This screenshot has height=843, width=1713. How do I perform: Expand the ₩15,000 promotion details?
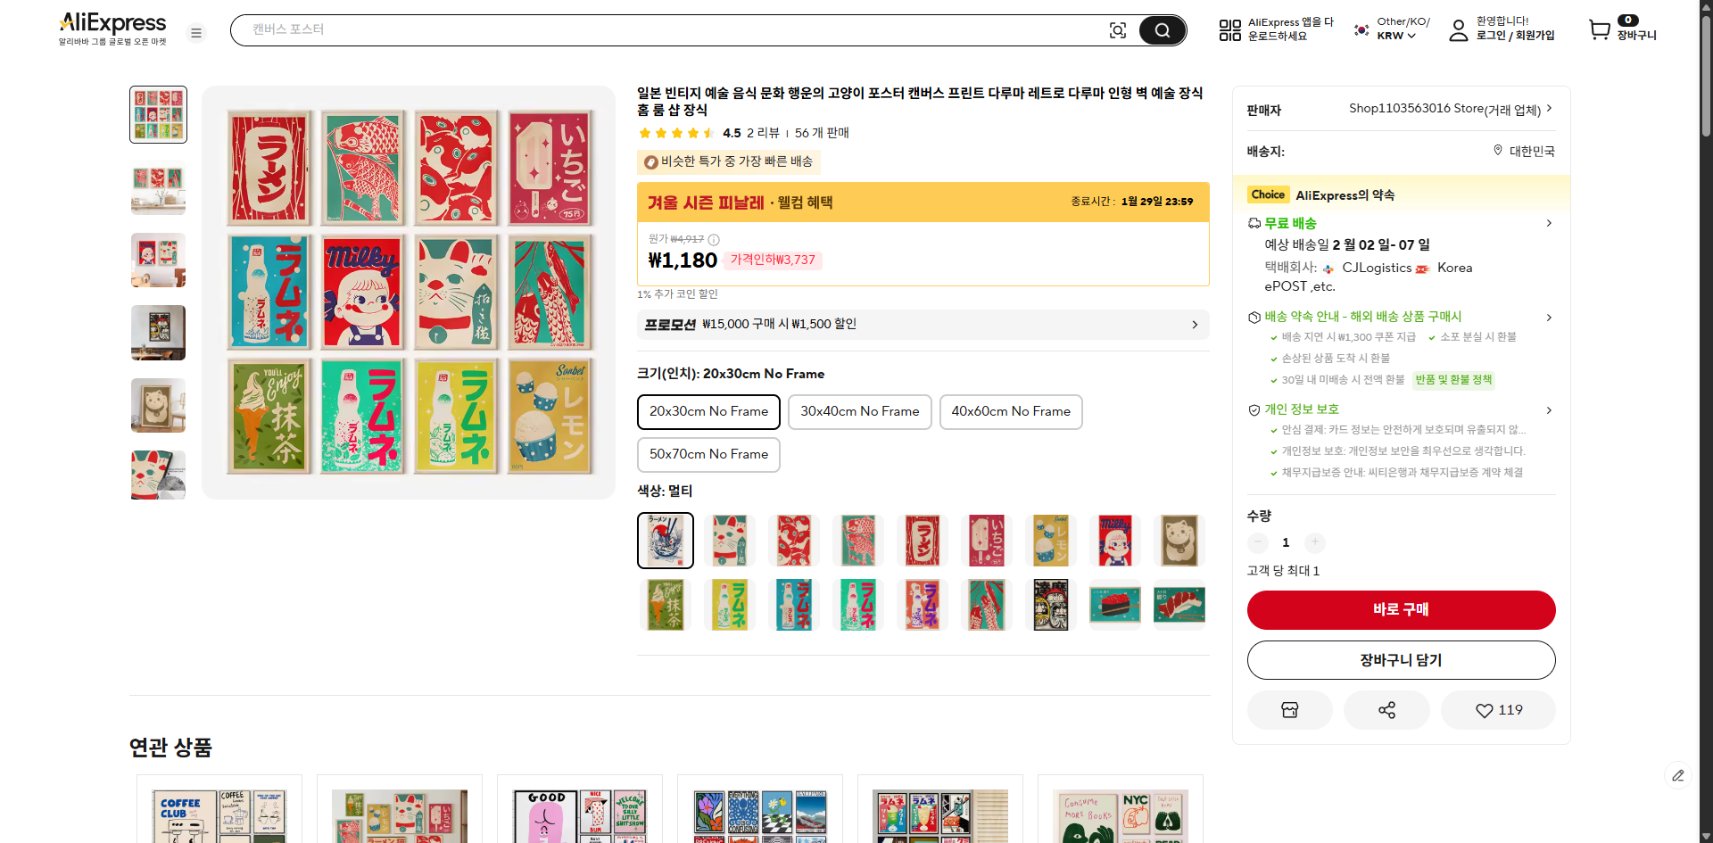click(x=1194, y=325)
